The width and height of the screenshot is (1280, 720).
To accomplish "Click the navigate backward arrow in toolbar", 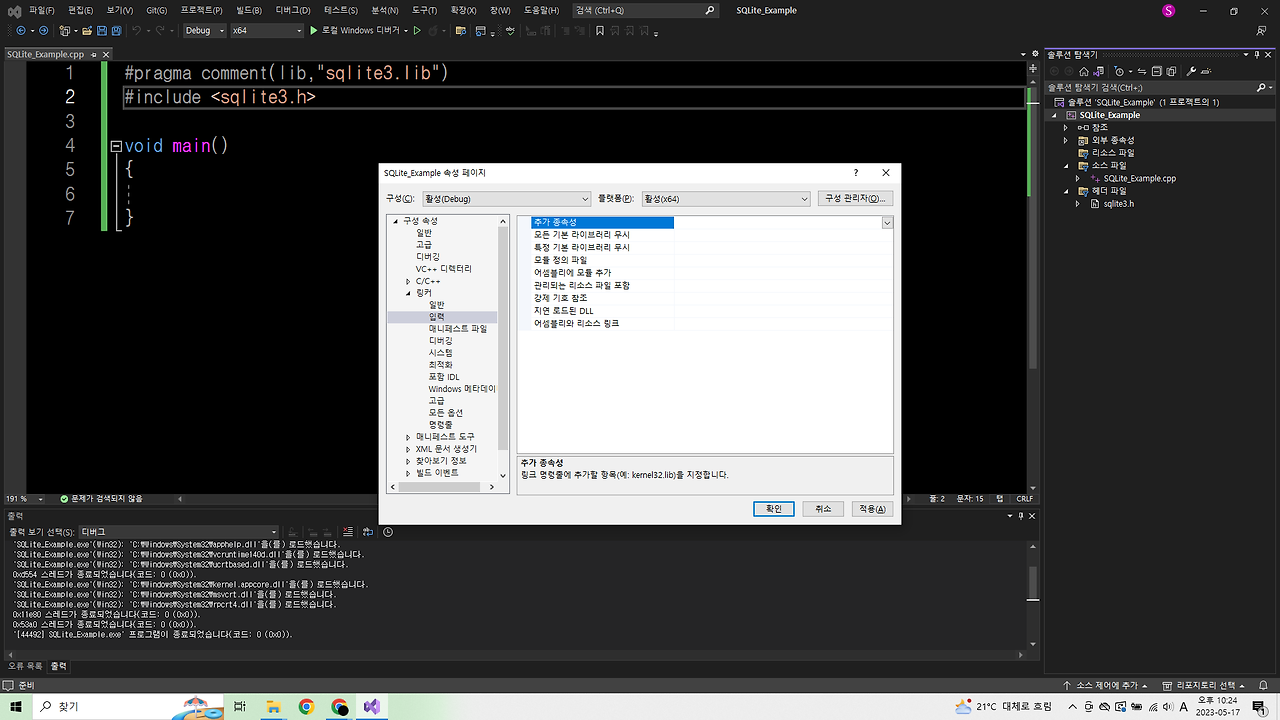I will 21,30.
